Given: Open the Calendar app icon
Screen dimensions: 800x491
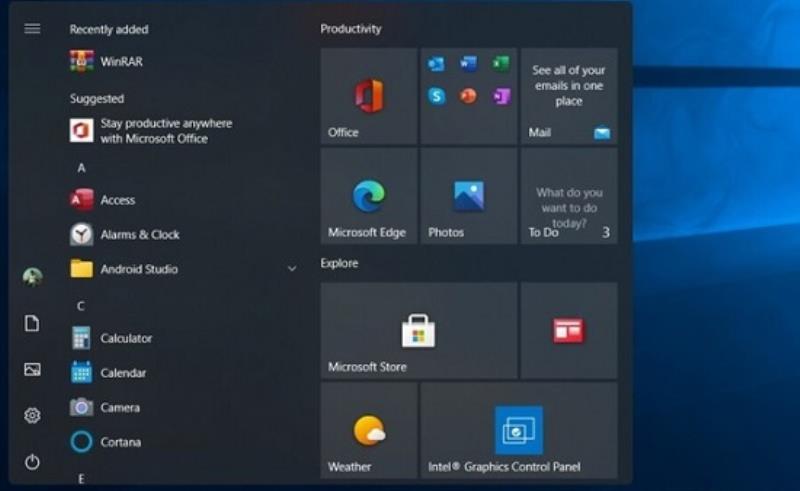Looking at the screenshot, I should (x=82, y=373).
